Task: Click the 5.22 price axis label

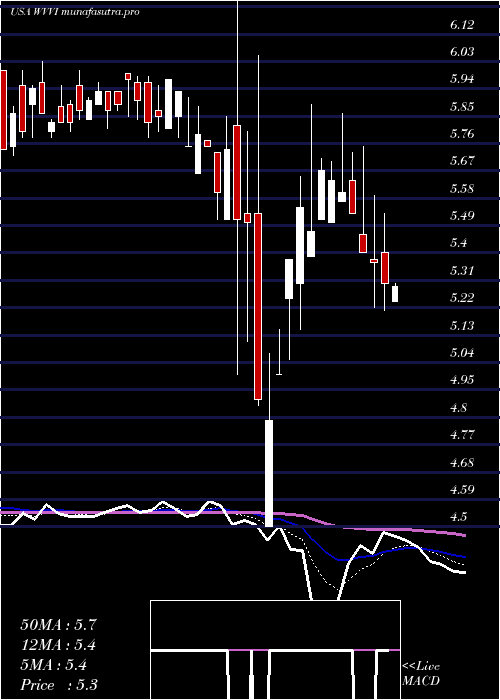Action: pyautogui.click(x=462, y=298)
